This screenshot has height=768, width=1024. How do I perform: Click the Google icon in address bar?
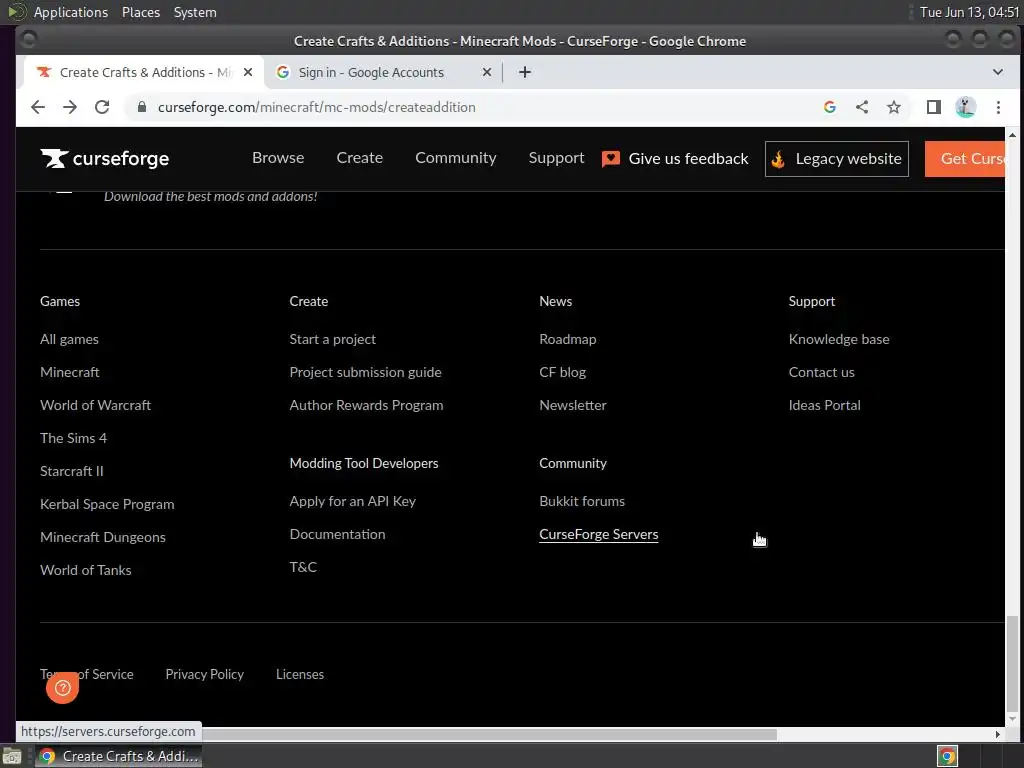pos(830,107)
